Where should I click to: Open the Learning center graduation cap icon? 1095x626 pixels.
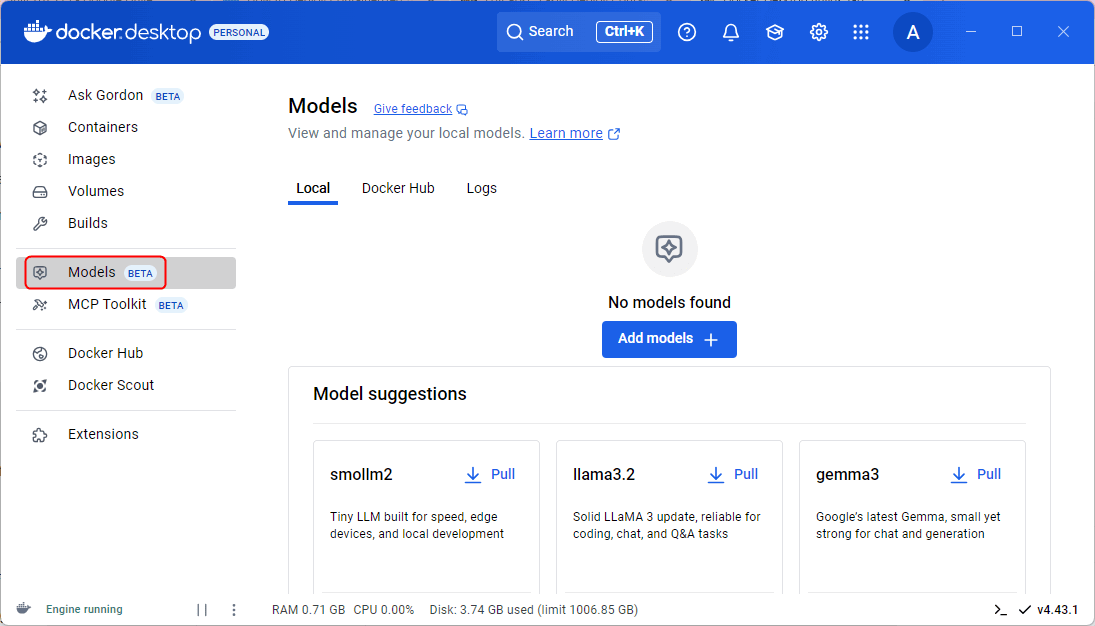[775, 32]
